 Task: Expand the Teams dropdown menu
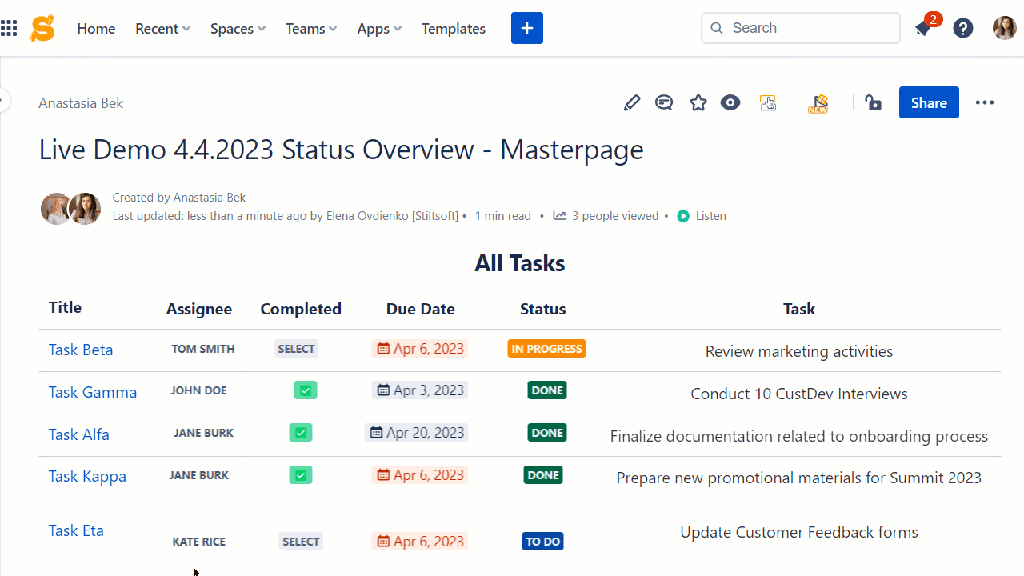coord(311,29)
